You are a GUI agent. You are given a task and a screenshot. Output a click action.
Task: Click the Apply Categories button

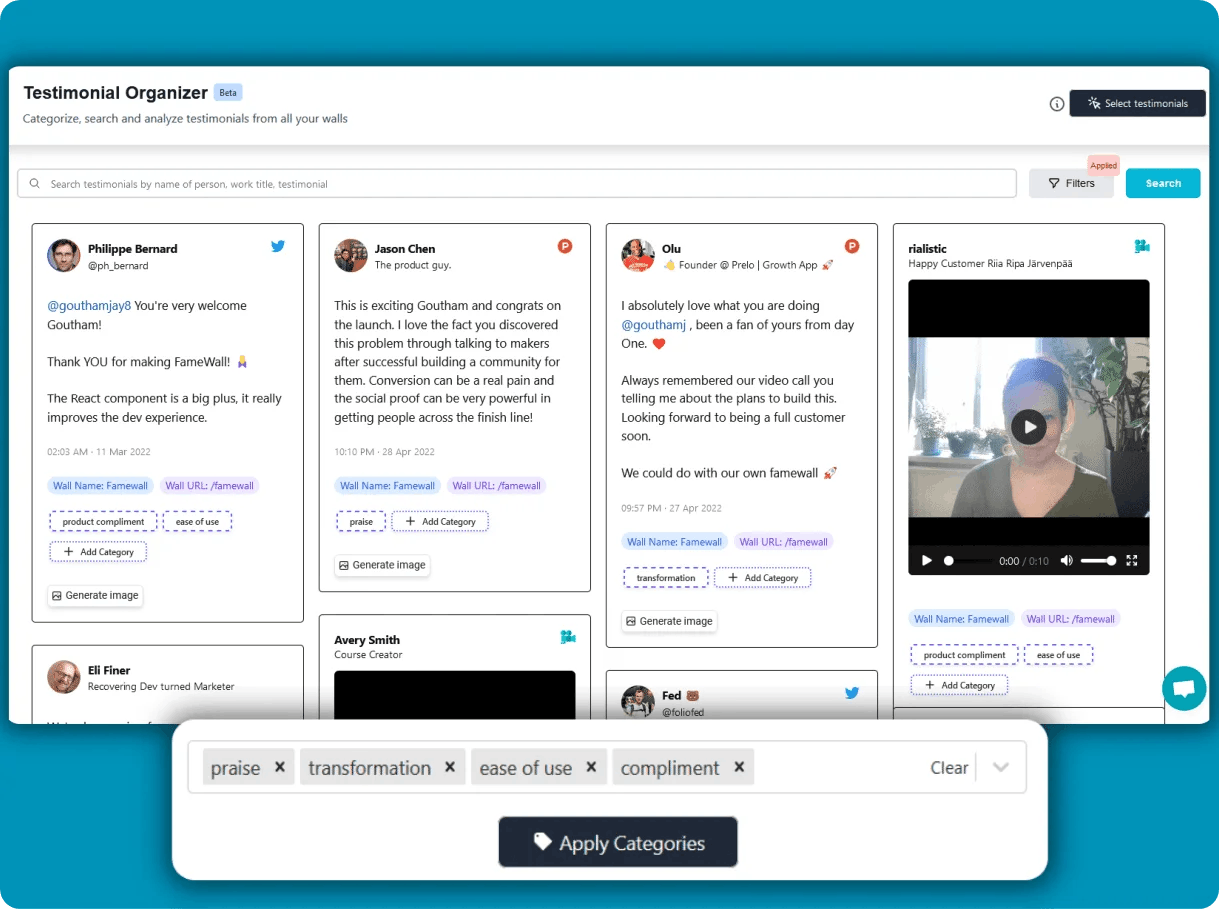click(618, 842)
